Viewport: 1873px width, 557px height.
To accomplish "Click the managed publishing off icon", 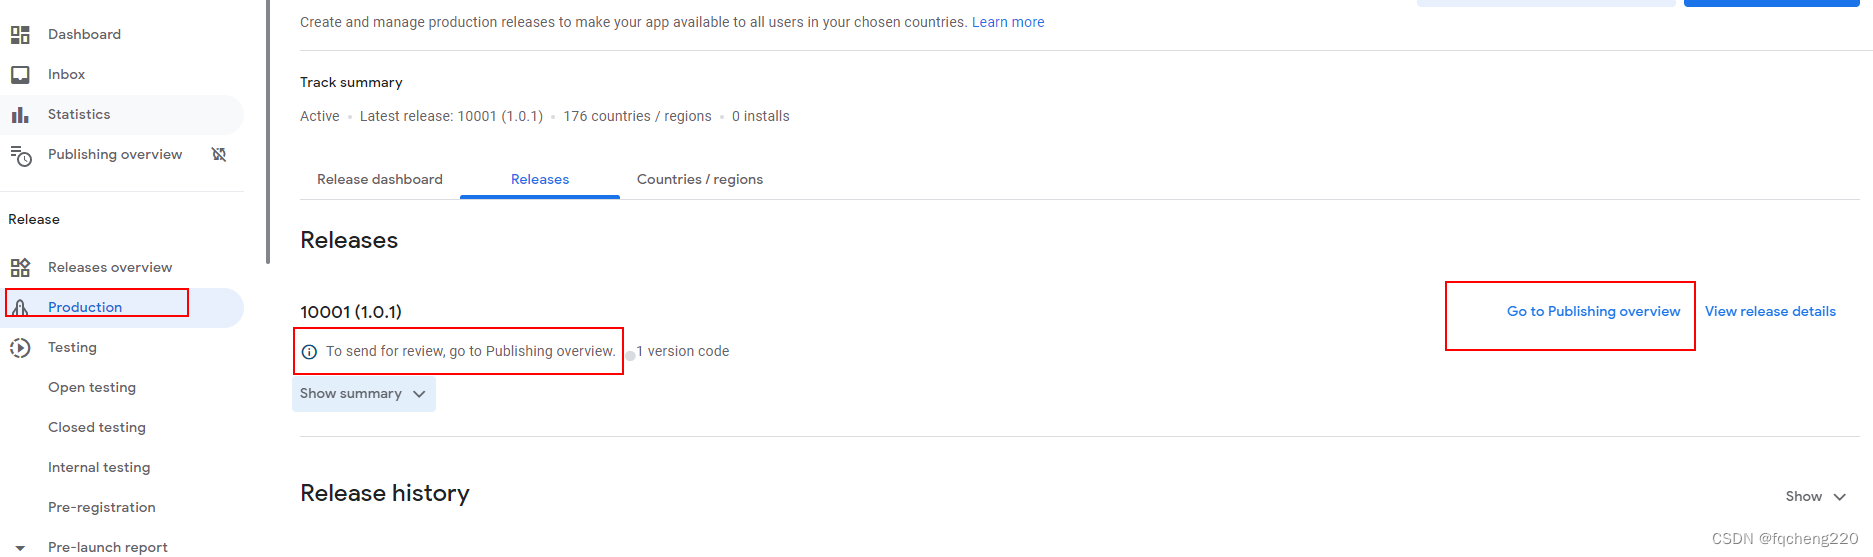I will (x=219, y=154).
